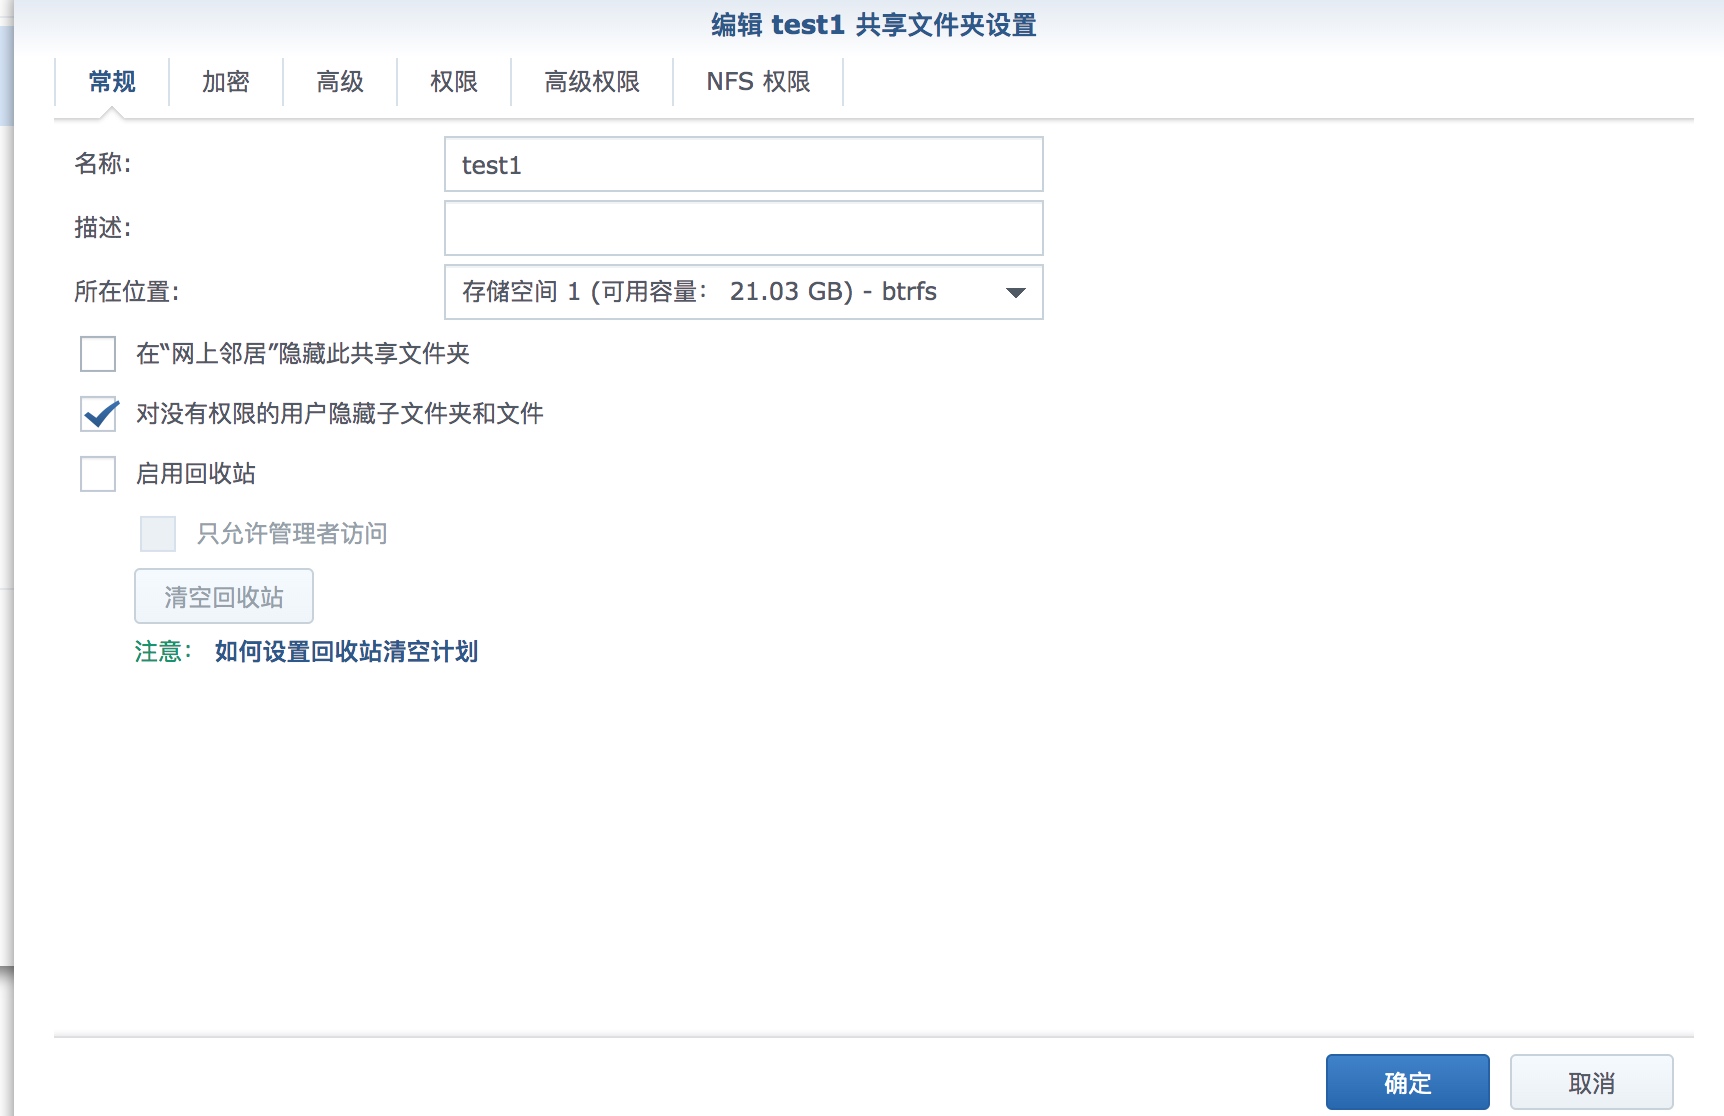
Task: Open the 如何设置回收站清空计划 link
Action: click(346, 652)
